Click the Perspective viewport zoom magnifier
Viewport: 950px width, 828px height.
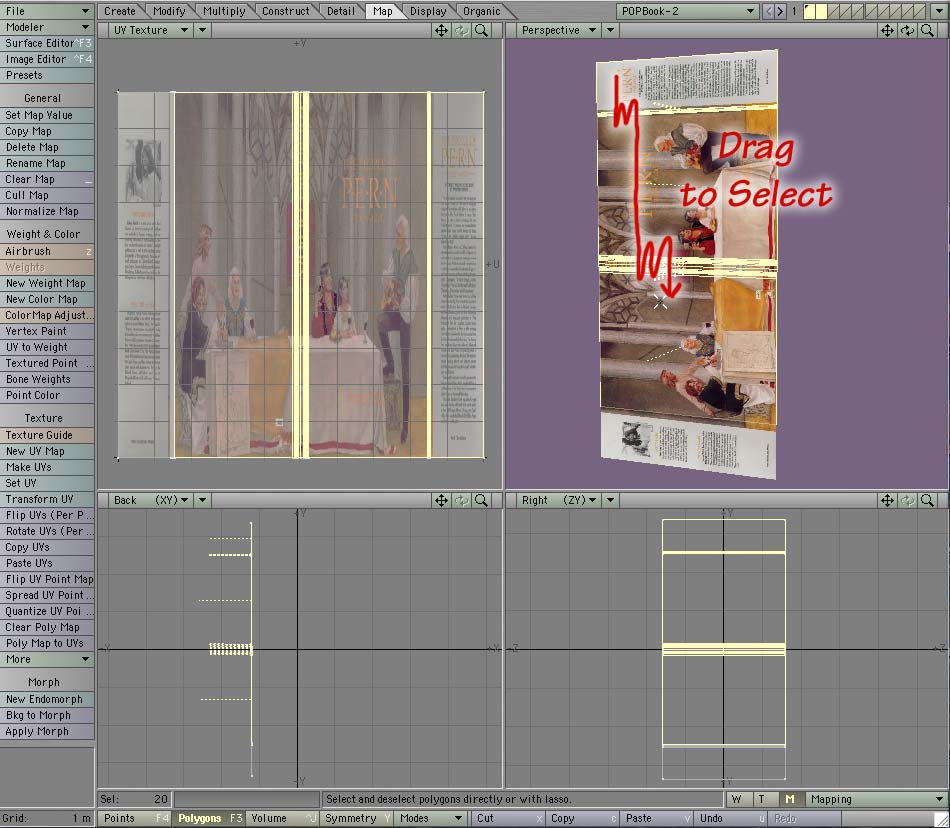click(x=927, y=30)
